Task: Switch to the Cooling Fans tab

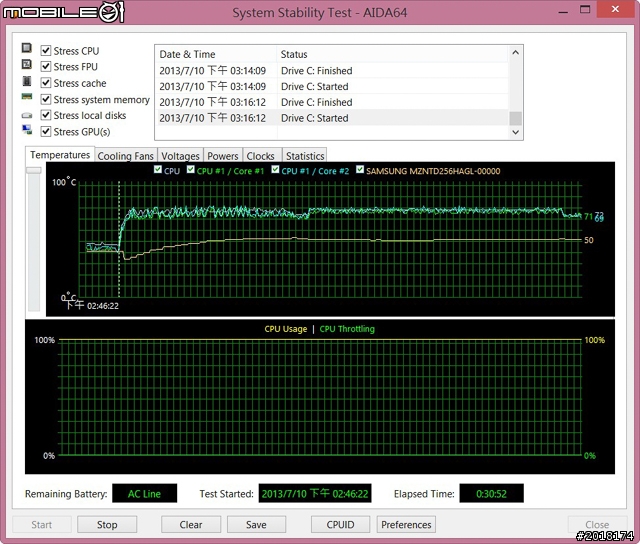Action: pos(126,156)
